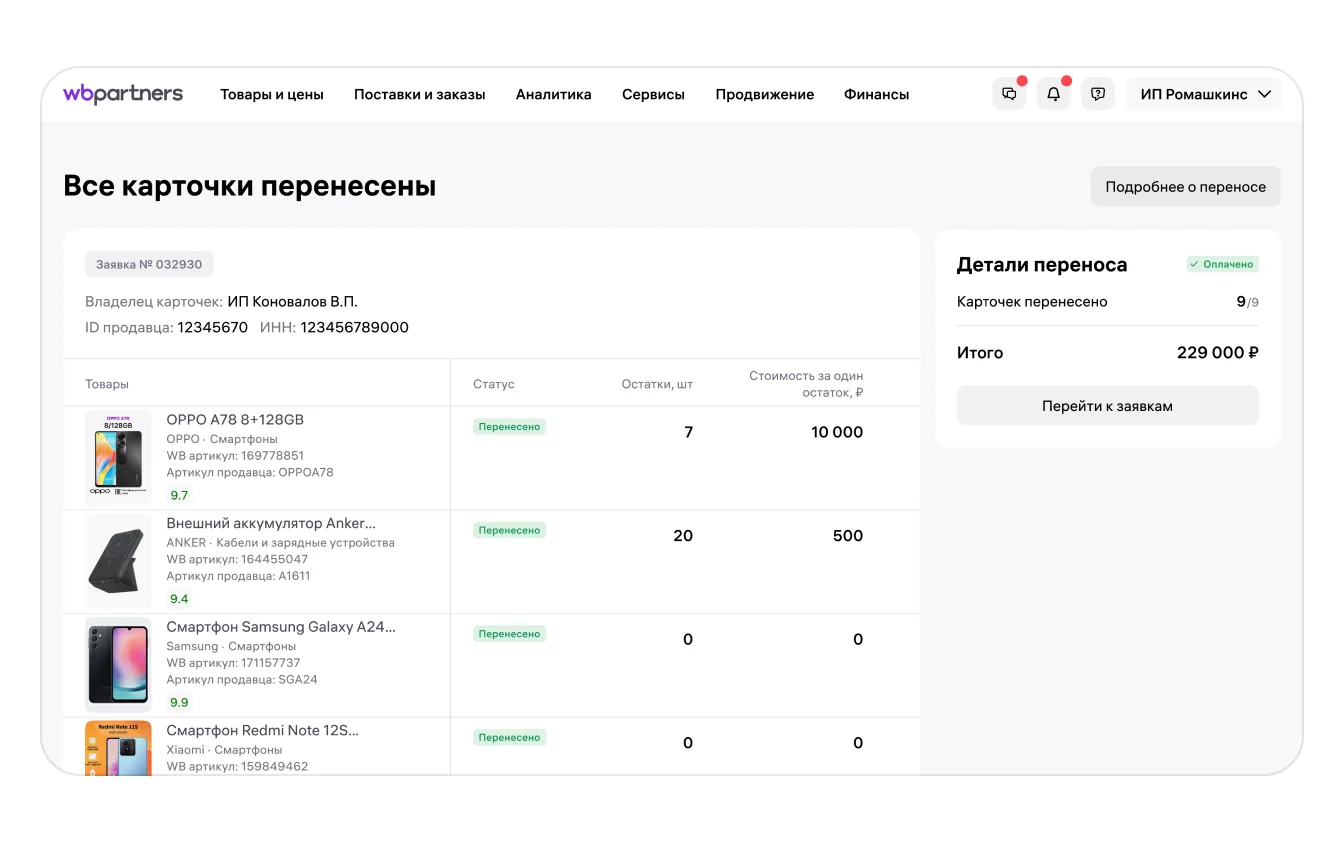Open the Аналитика menu

tap(554, 95)
